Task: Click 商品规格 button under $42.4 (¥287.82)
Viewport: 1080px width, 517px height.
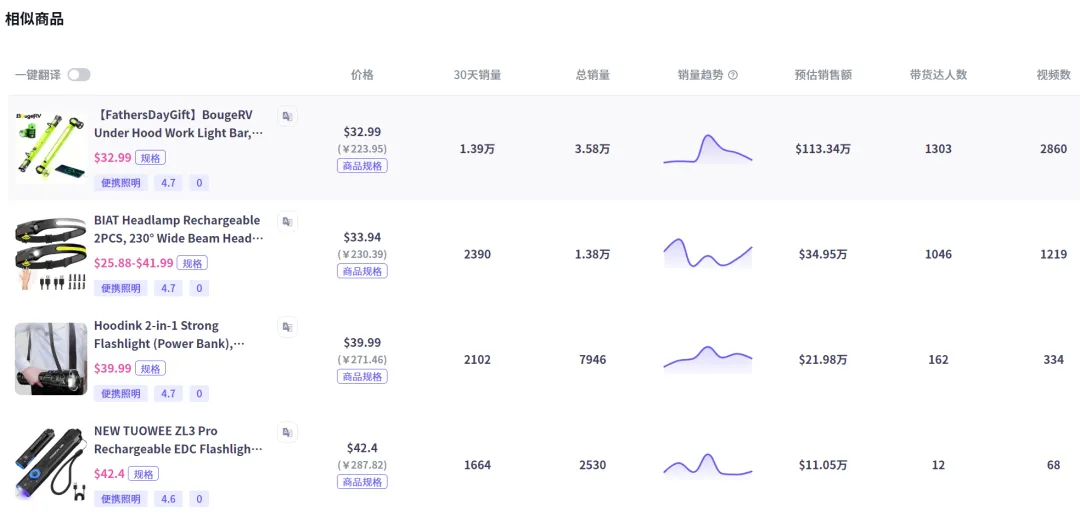Action: point(362,482)
